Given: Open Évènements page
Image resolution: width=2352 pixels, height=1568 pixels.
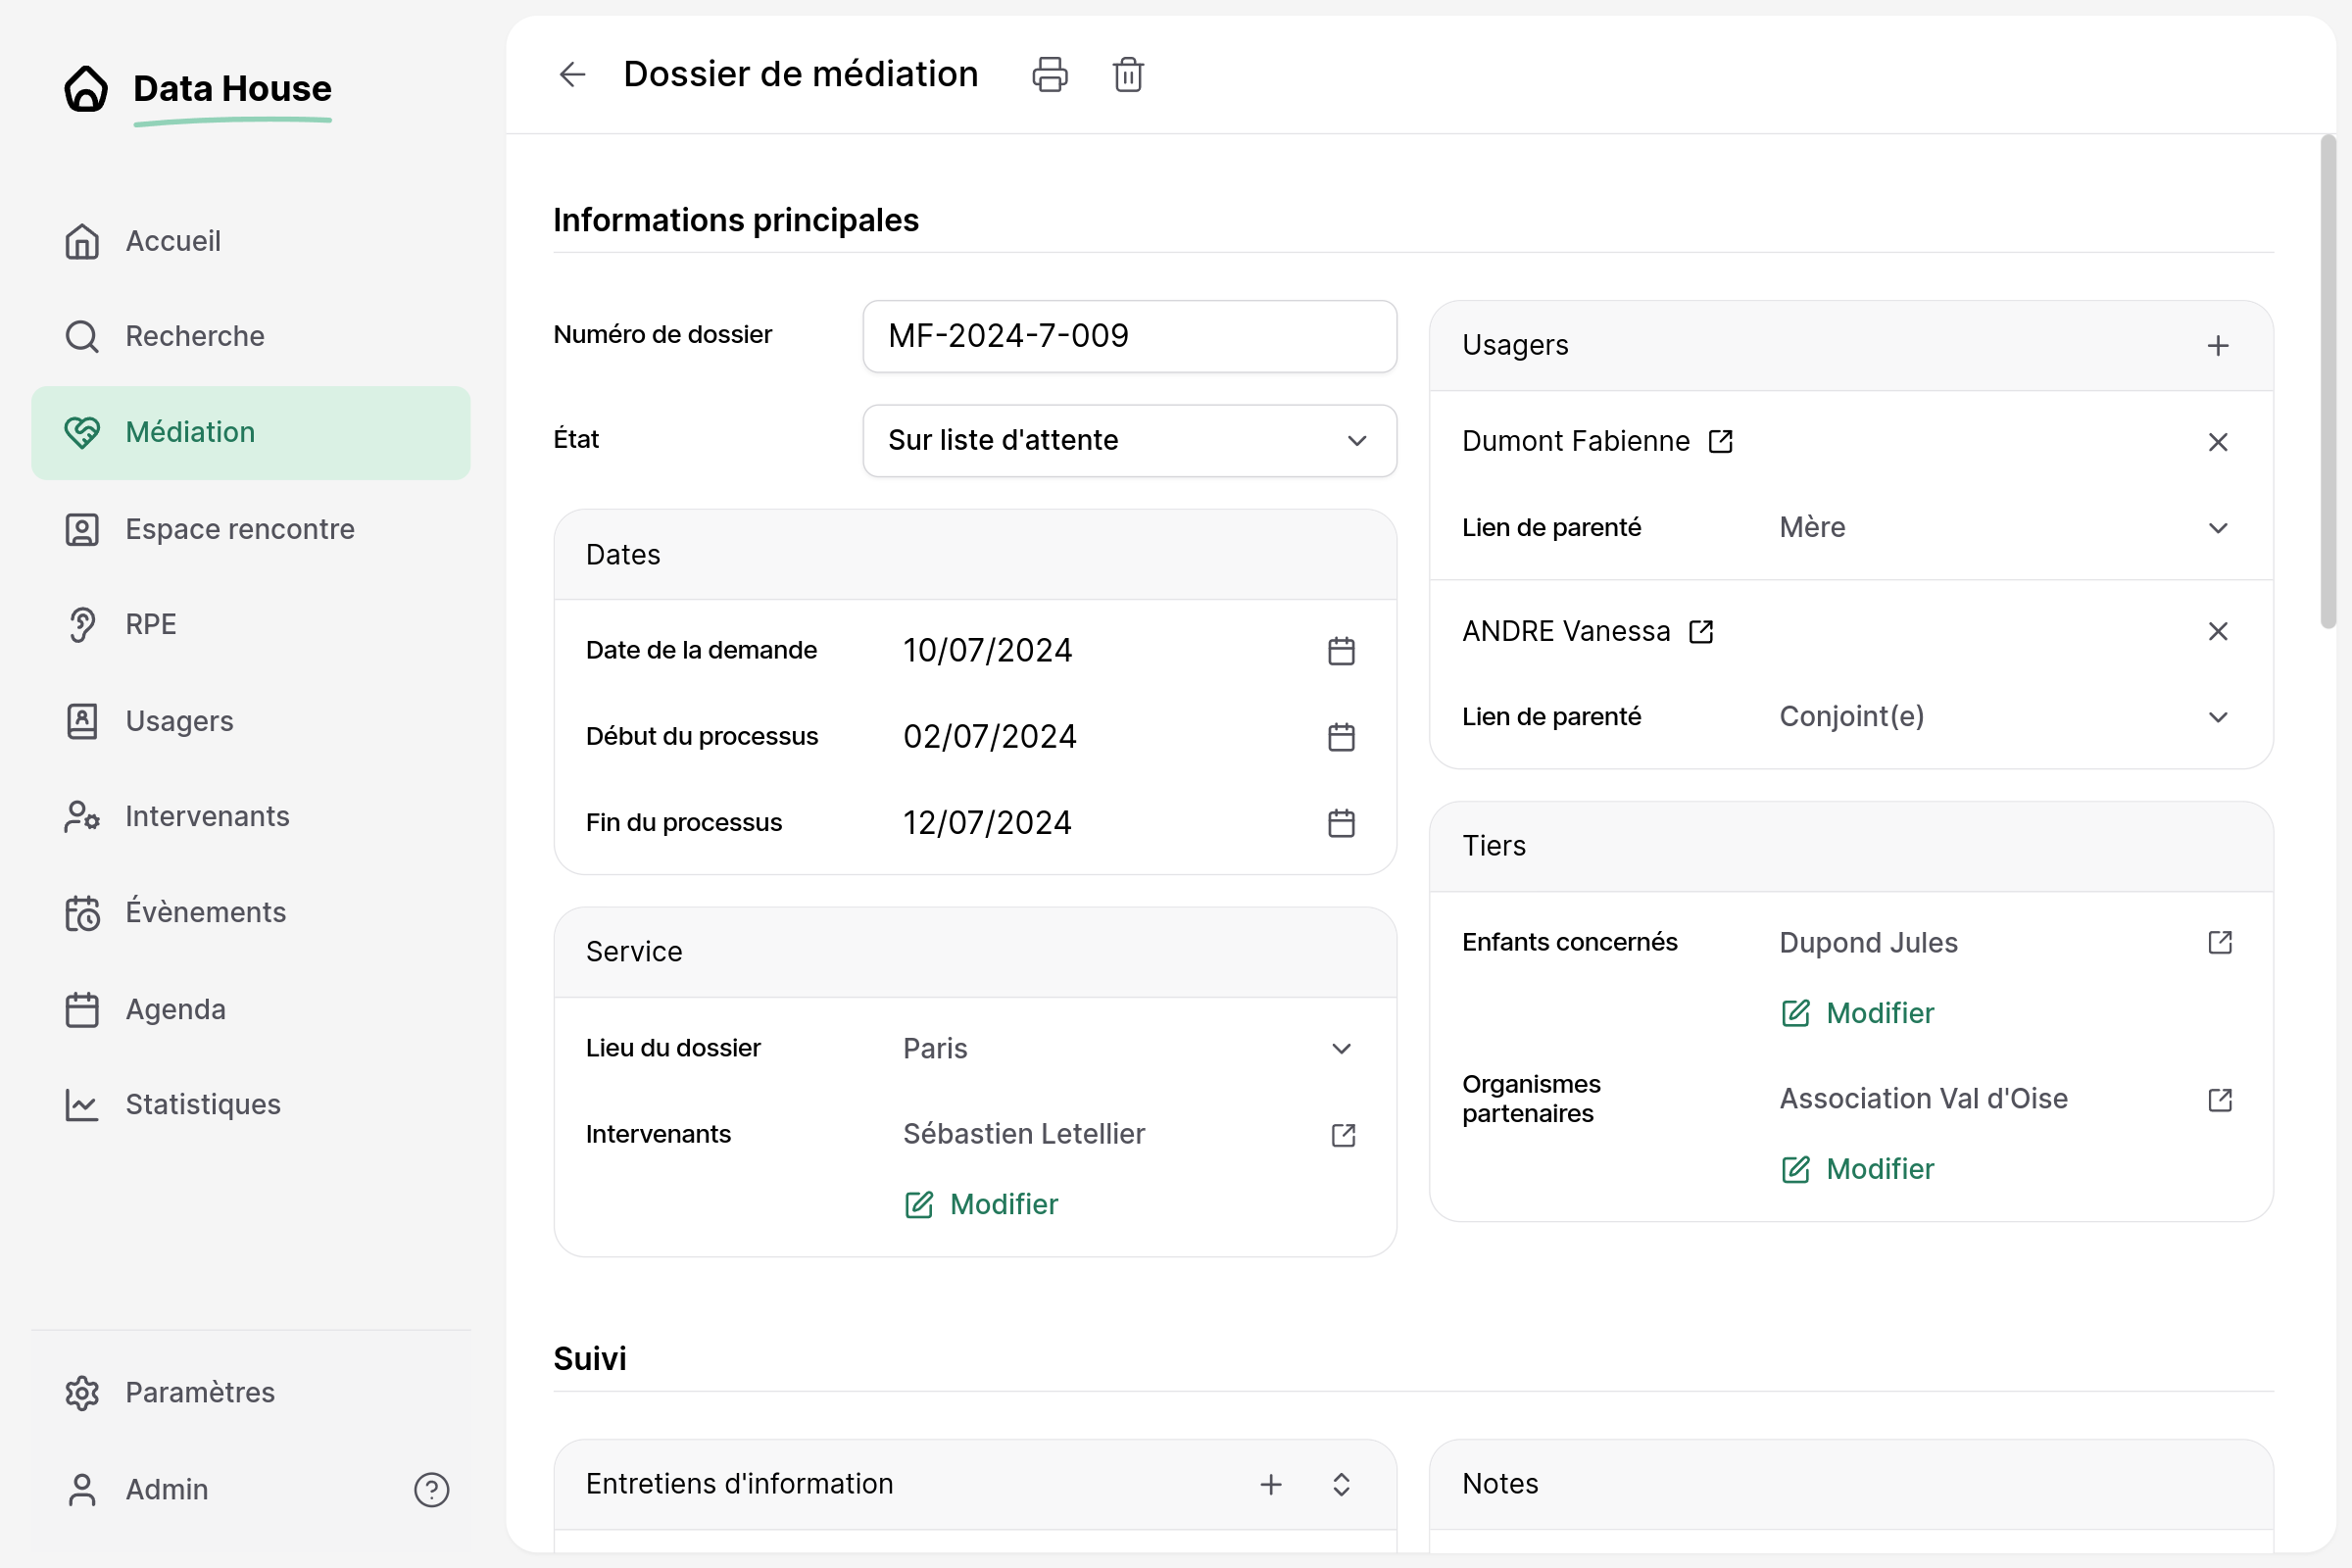Looking at the screenshot, I should (x=250, y=912).
